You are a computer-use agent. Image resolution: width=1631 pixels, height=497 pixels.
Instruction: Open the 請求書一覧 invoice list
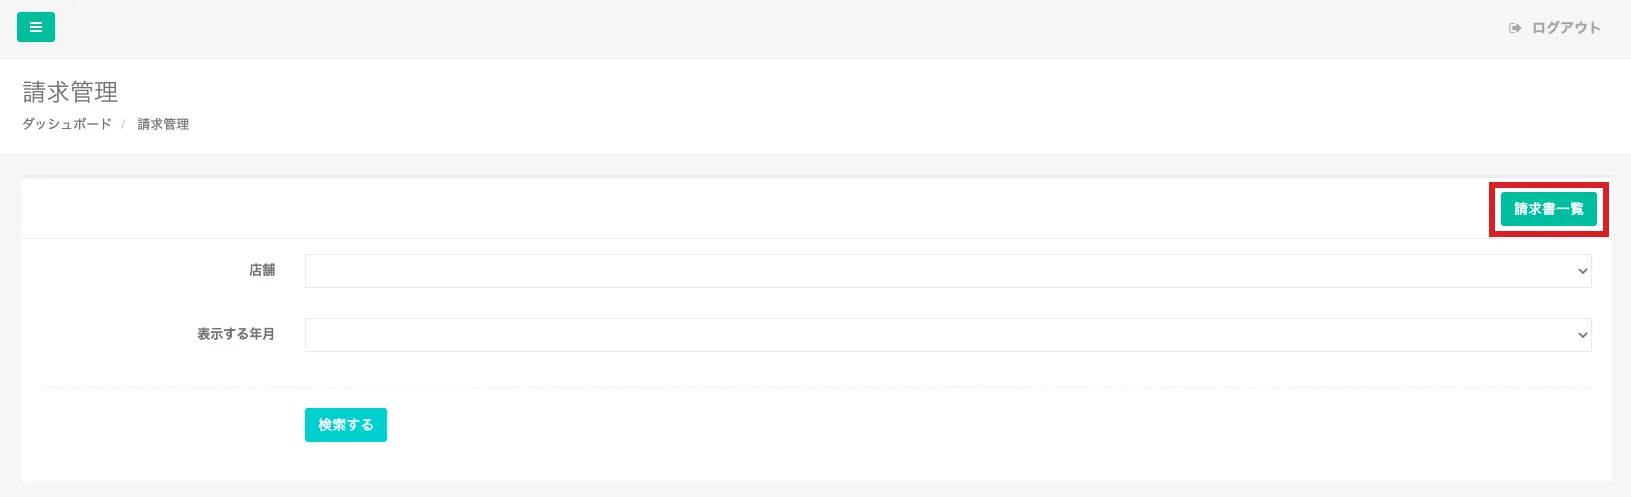pyautogui.click(x=1548, y=209)
